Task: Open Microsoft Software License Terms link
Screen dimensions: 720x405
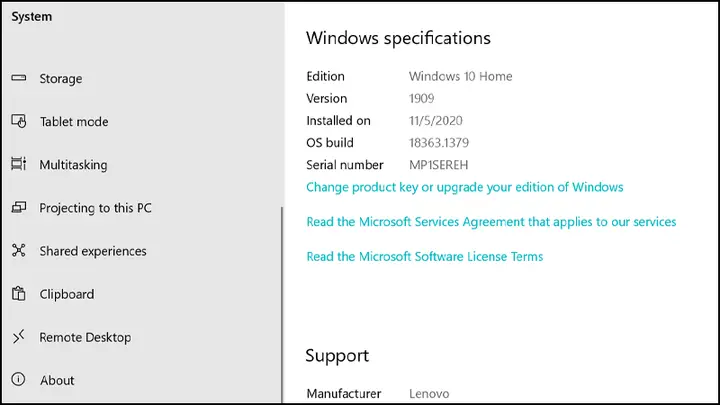Action: 425,257
